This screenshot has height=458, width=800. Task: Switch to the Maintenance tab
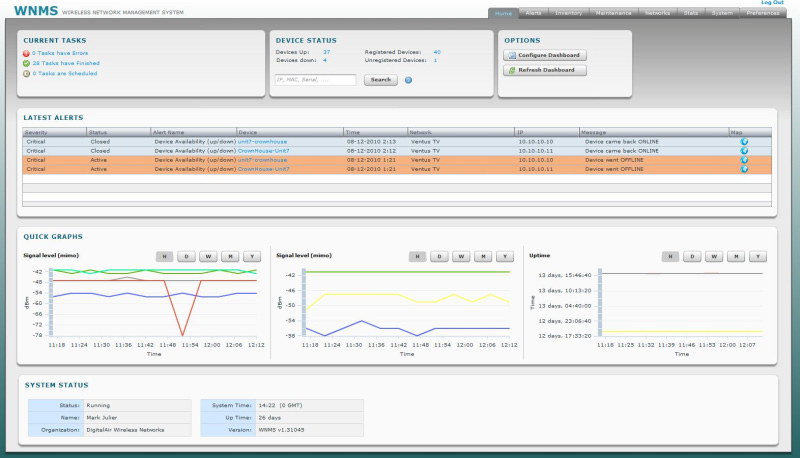(612, 13)
